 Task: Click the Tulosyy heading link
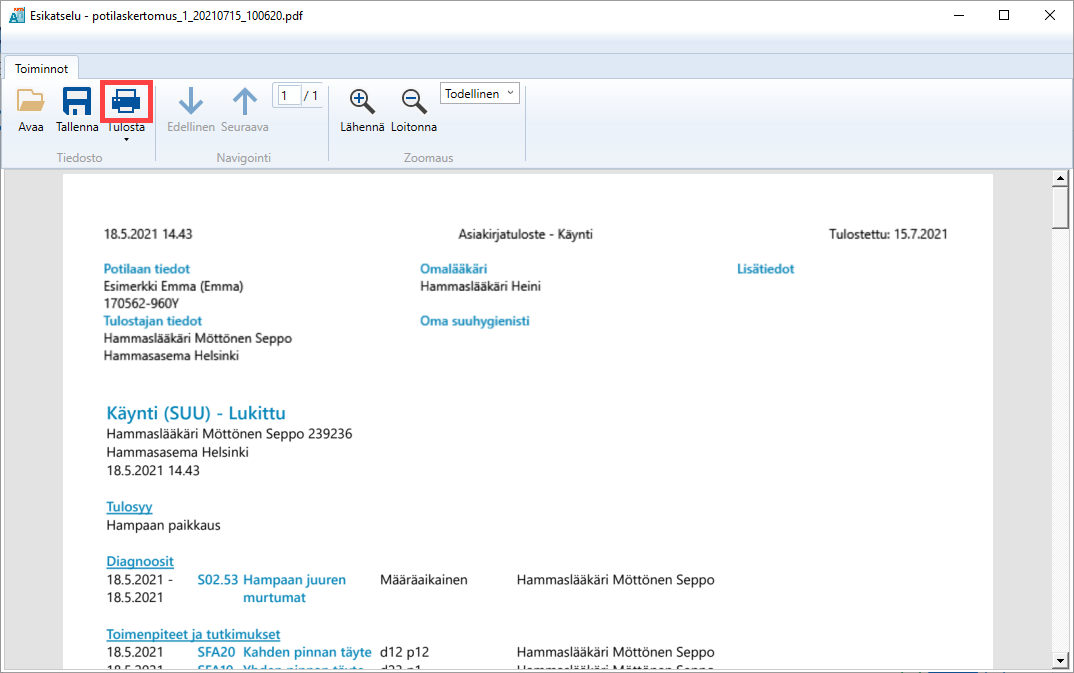click(129, 507)
